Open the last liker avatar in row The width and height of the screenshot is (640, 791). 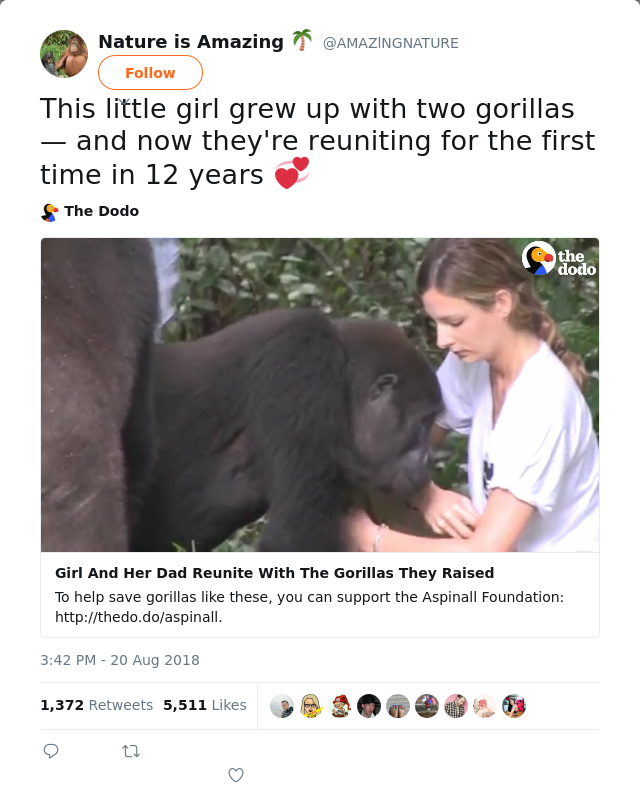pyautogui.click(x=514, y=706)
